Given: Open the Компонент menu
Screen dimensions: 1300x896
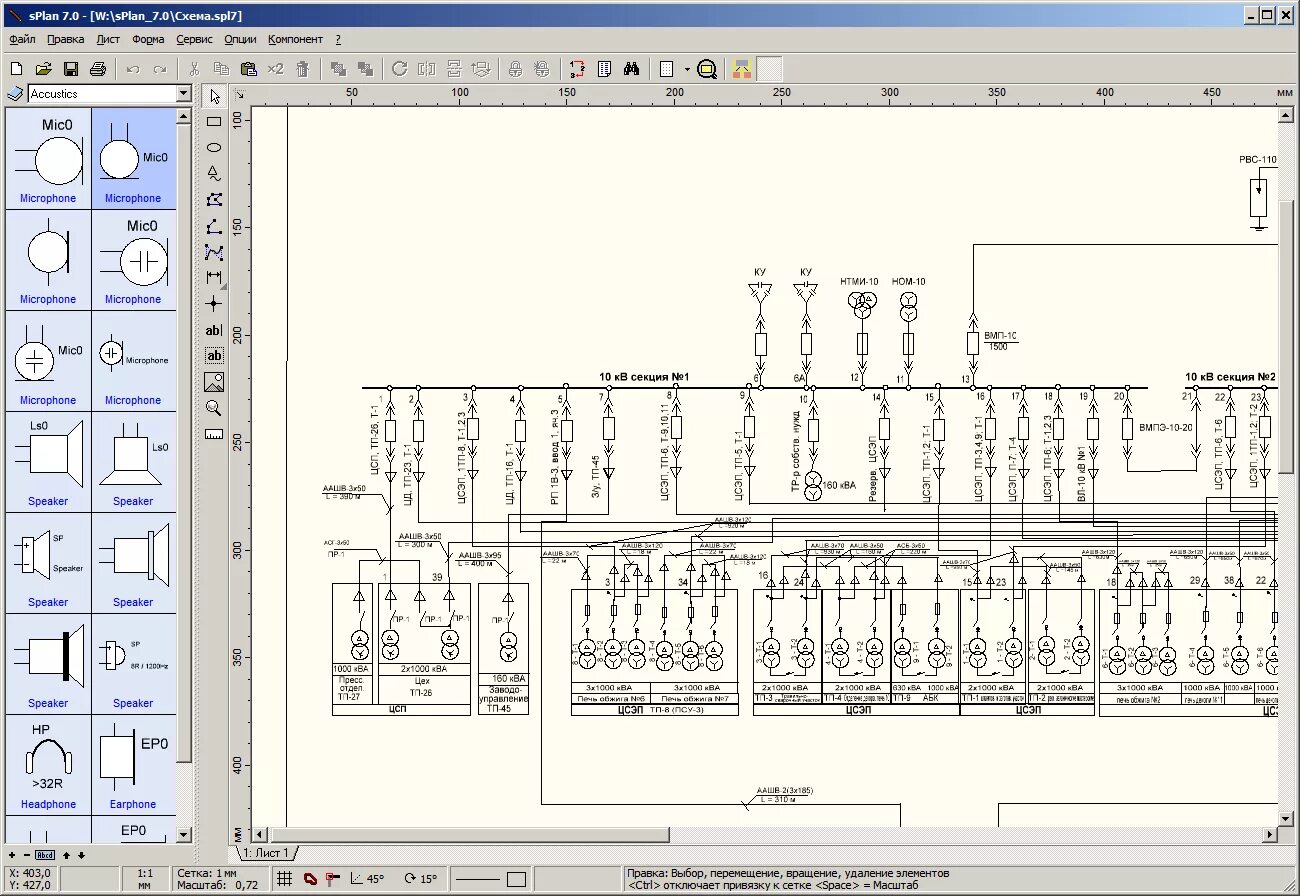Looking at the screenshot, I should point(295,39).
